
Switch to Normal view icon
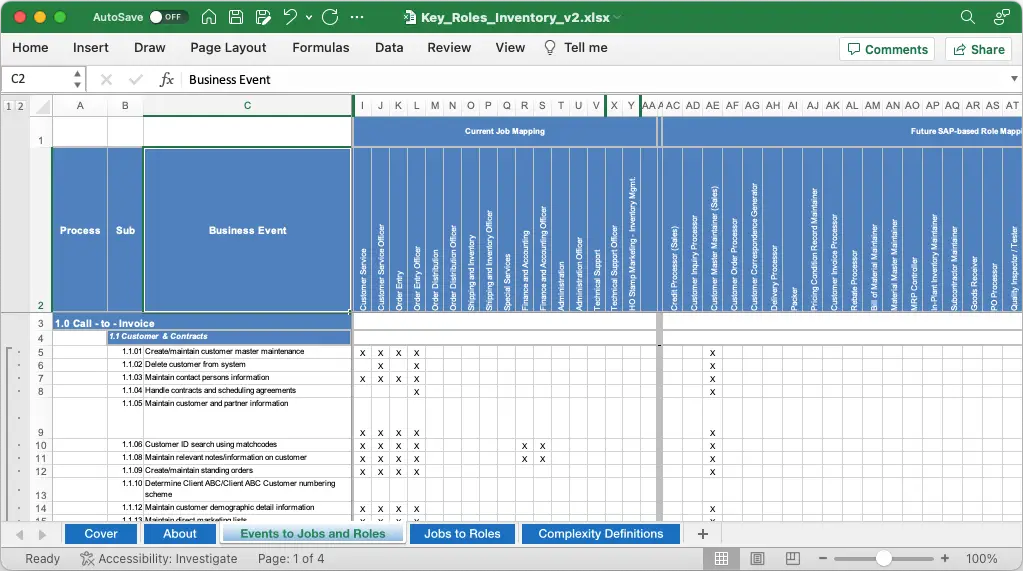[x=722, y=559]
